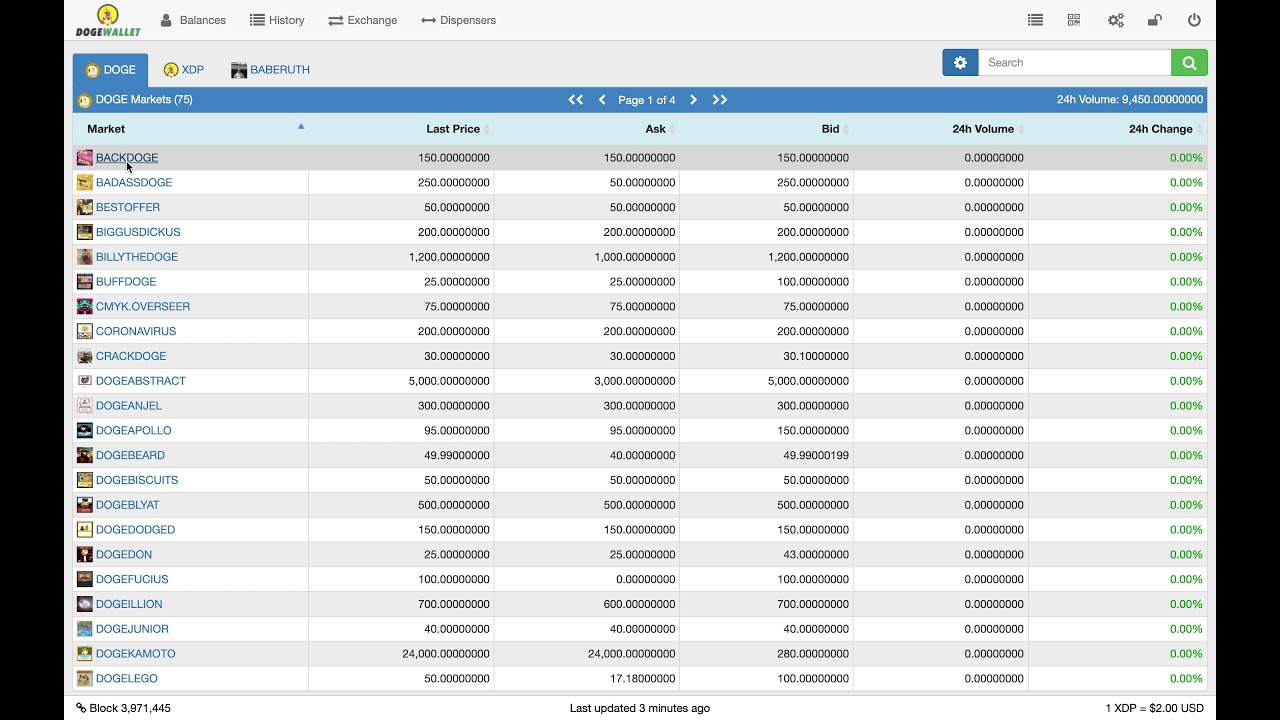Click the DOGEILLION market thumbnail icon

tap(85, 604)
